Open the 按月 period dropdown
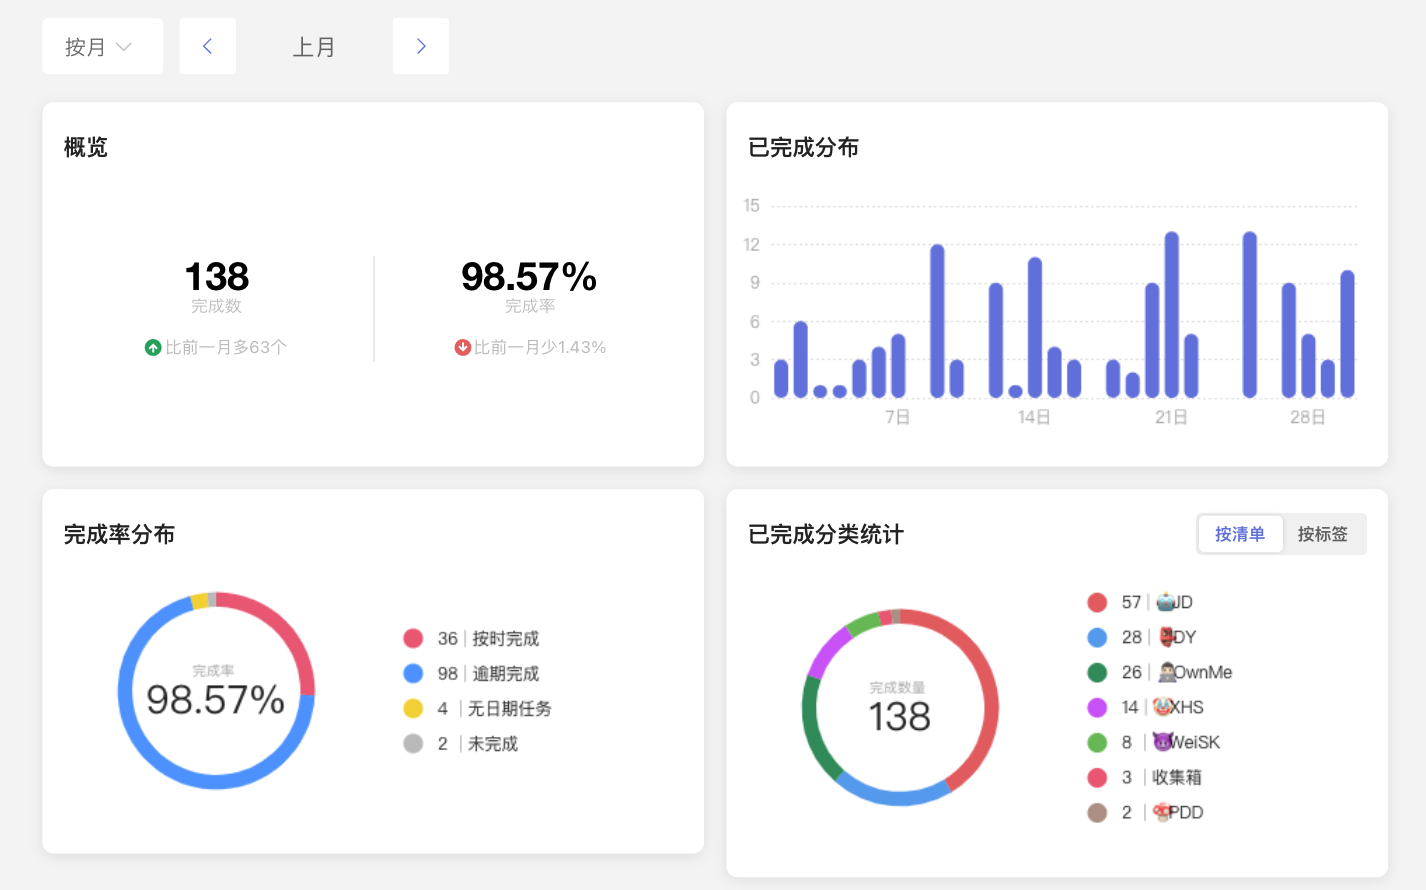The height and width of the screenshot is (890, 1426). click(102, 46)
